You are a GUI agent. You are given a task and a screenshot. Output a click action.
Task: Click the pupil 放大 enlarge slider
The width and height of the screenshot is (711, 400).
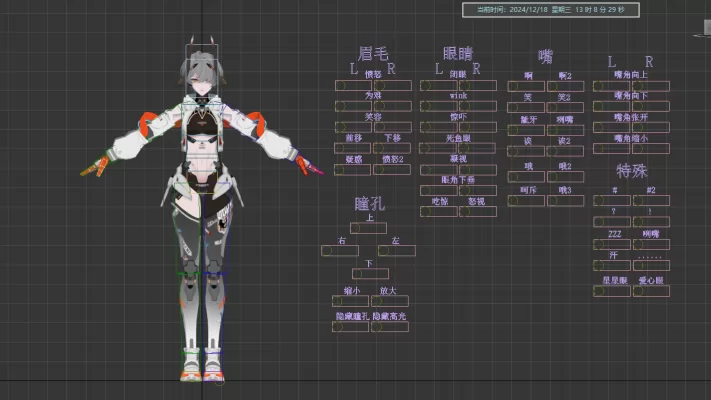pyautogui.click(x=376, y=301)
